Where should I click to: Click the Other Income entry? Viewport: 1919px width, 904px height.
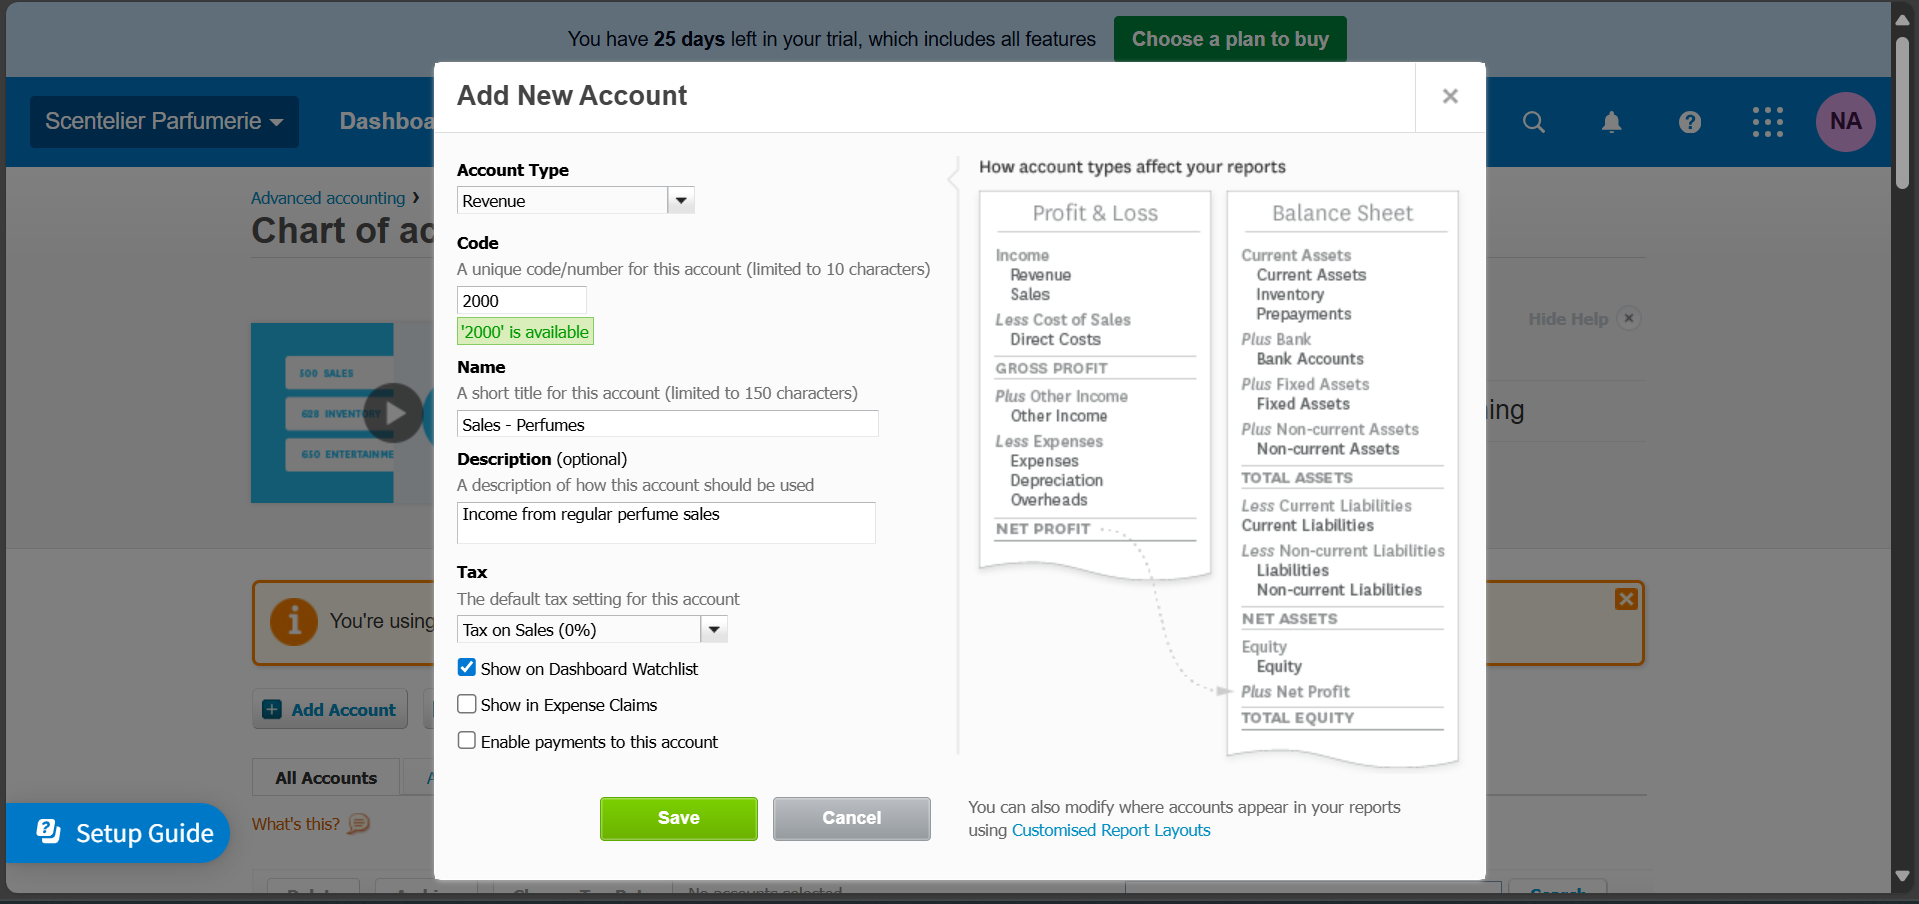(x=1059, y=416)
